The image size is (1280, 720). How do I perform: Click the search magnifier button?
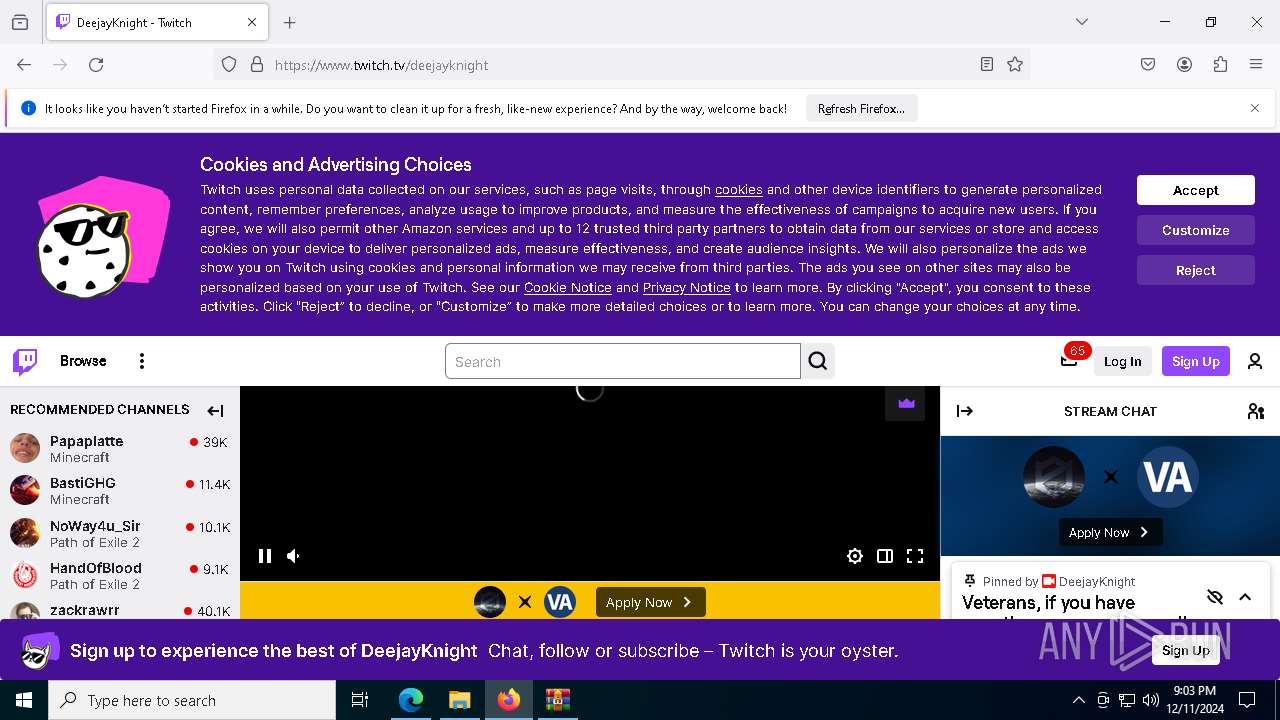[x=818, y=361]
